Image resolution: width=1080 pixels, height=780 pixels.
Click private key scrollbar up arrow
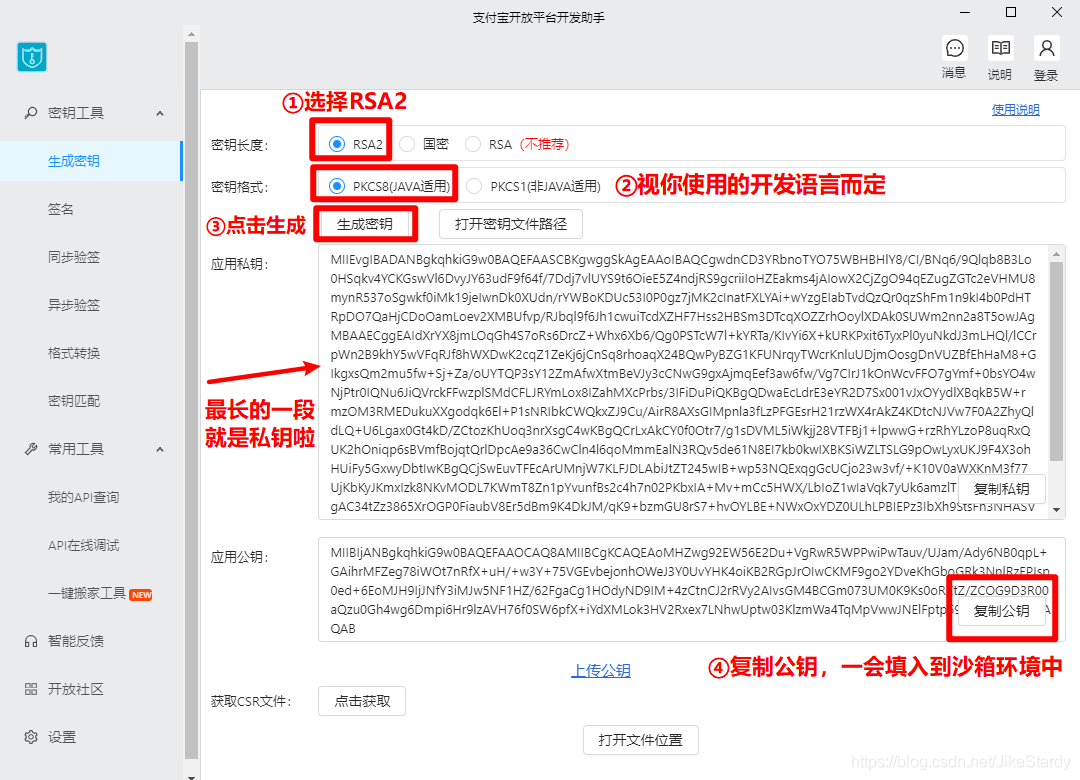coord(1057,254)
